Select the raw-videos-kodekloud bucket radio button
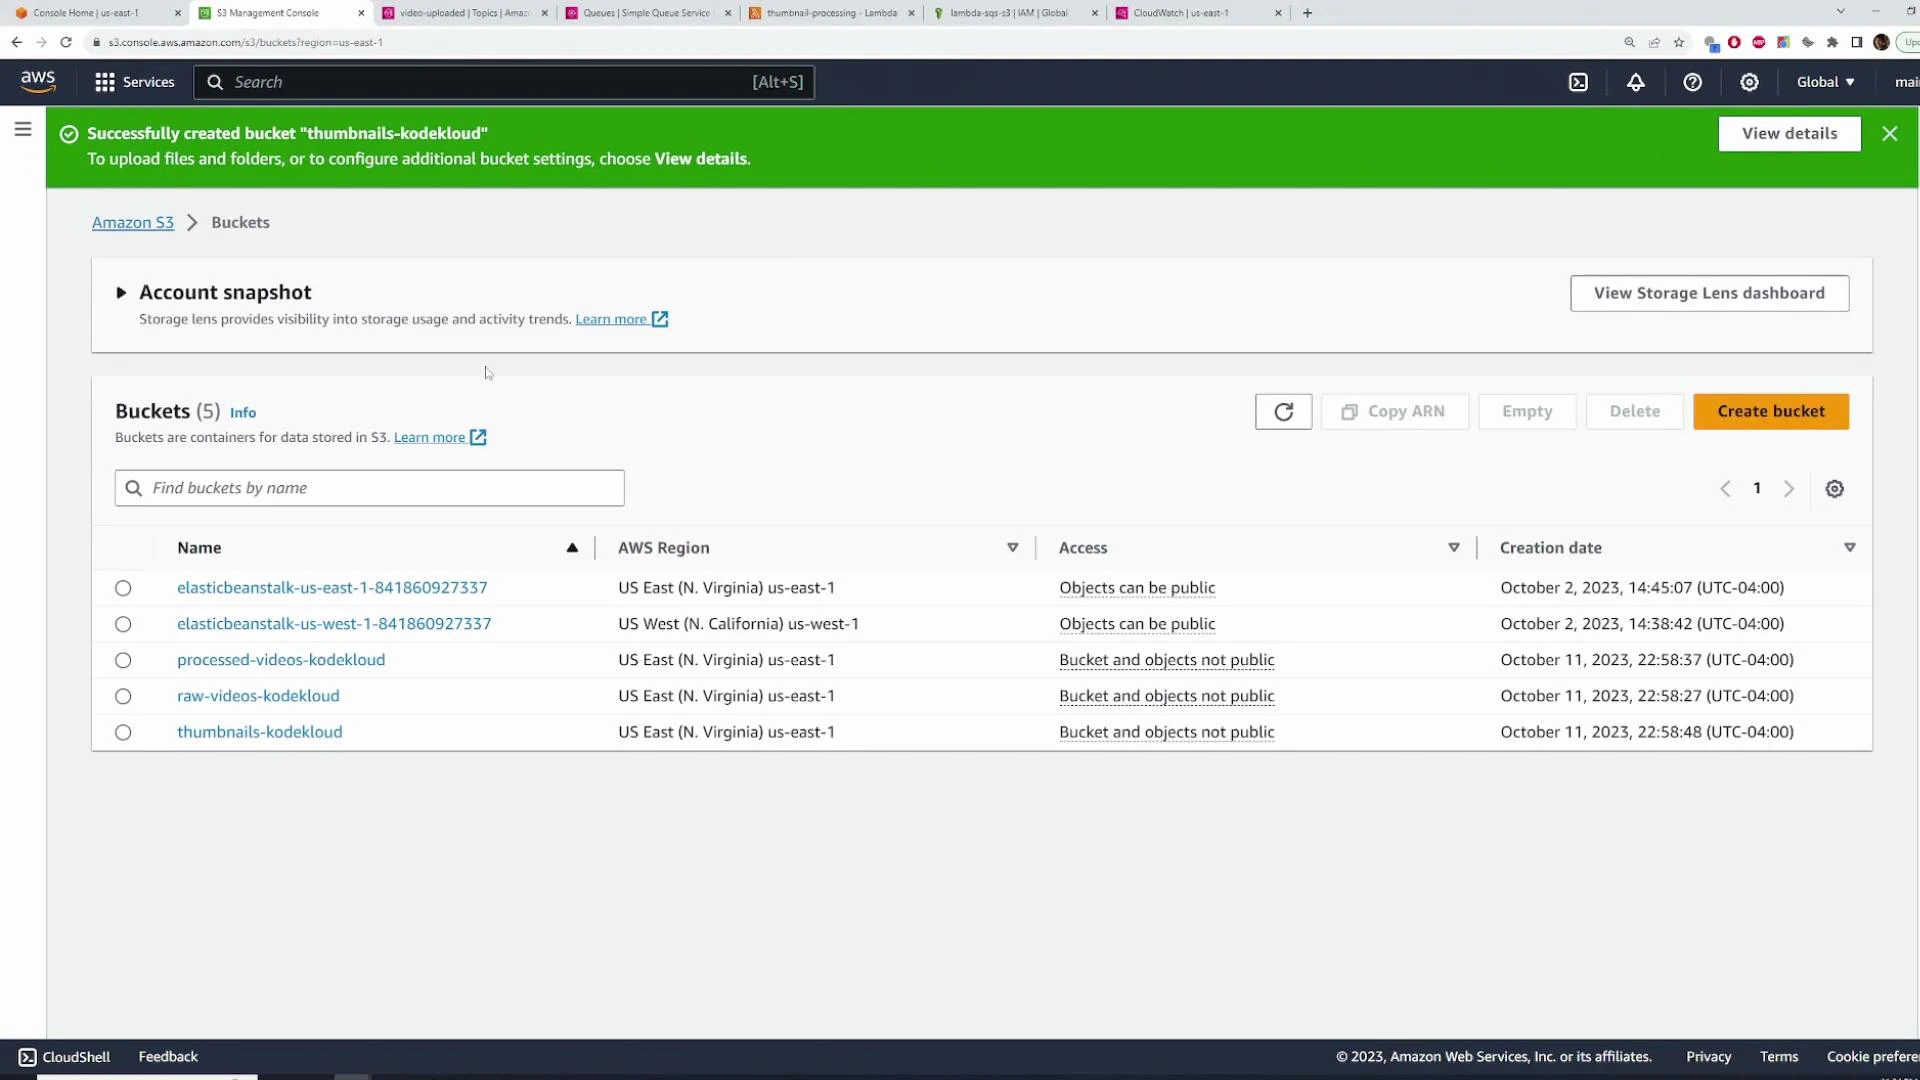This screenshot has height=1080, width=1920. (x=123, y=696)
